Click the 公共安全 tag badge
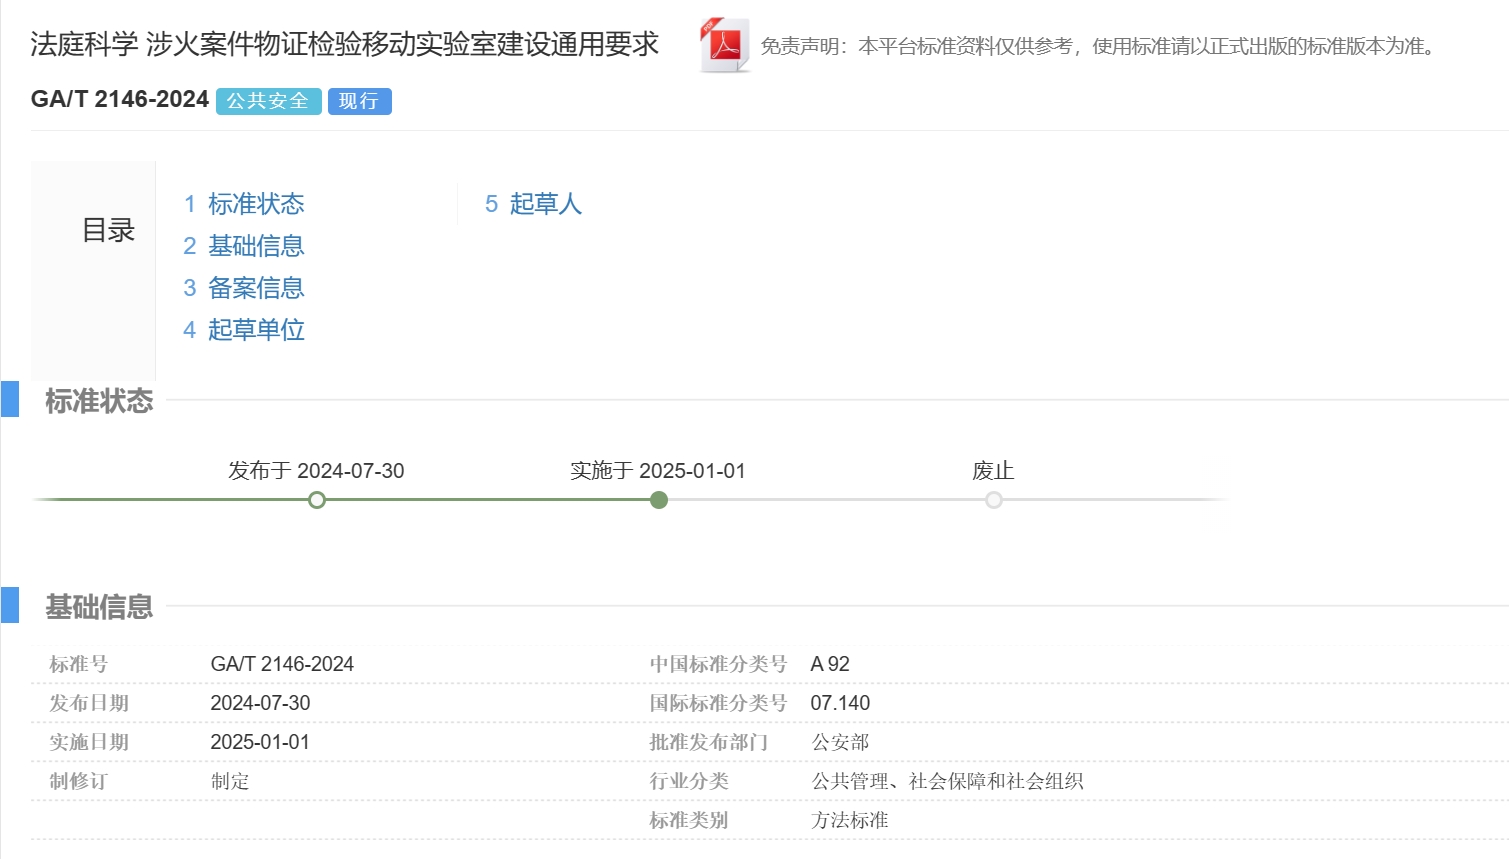Image resolution: width=1509 pixels, height=859 pixels. click(268, 101)
